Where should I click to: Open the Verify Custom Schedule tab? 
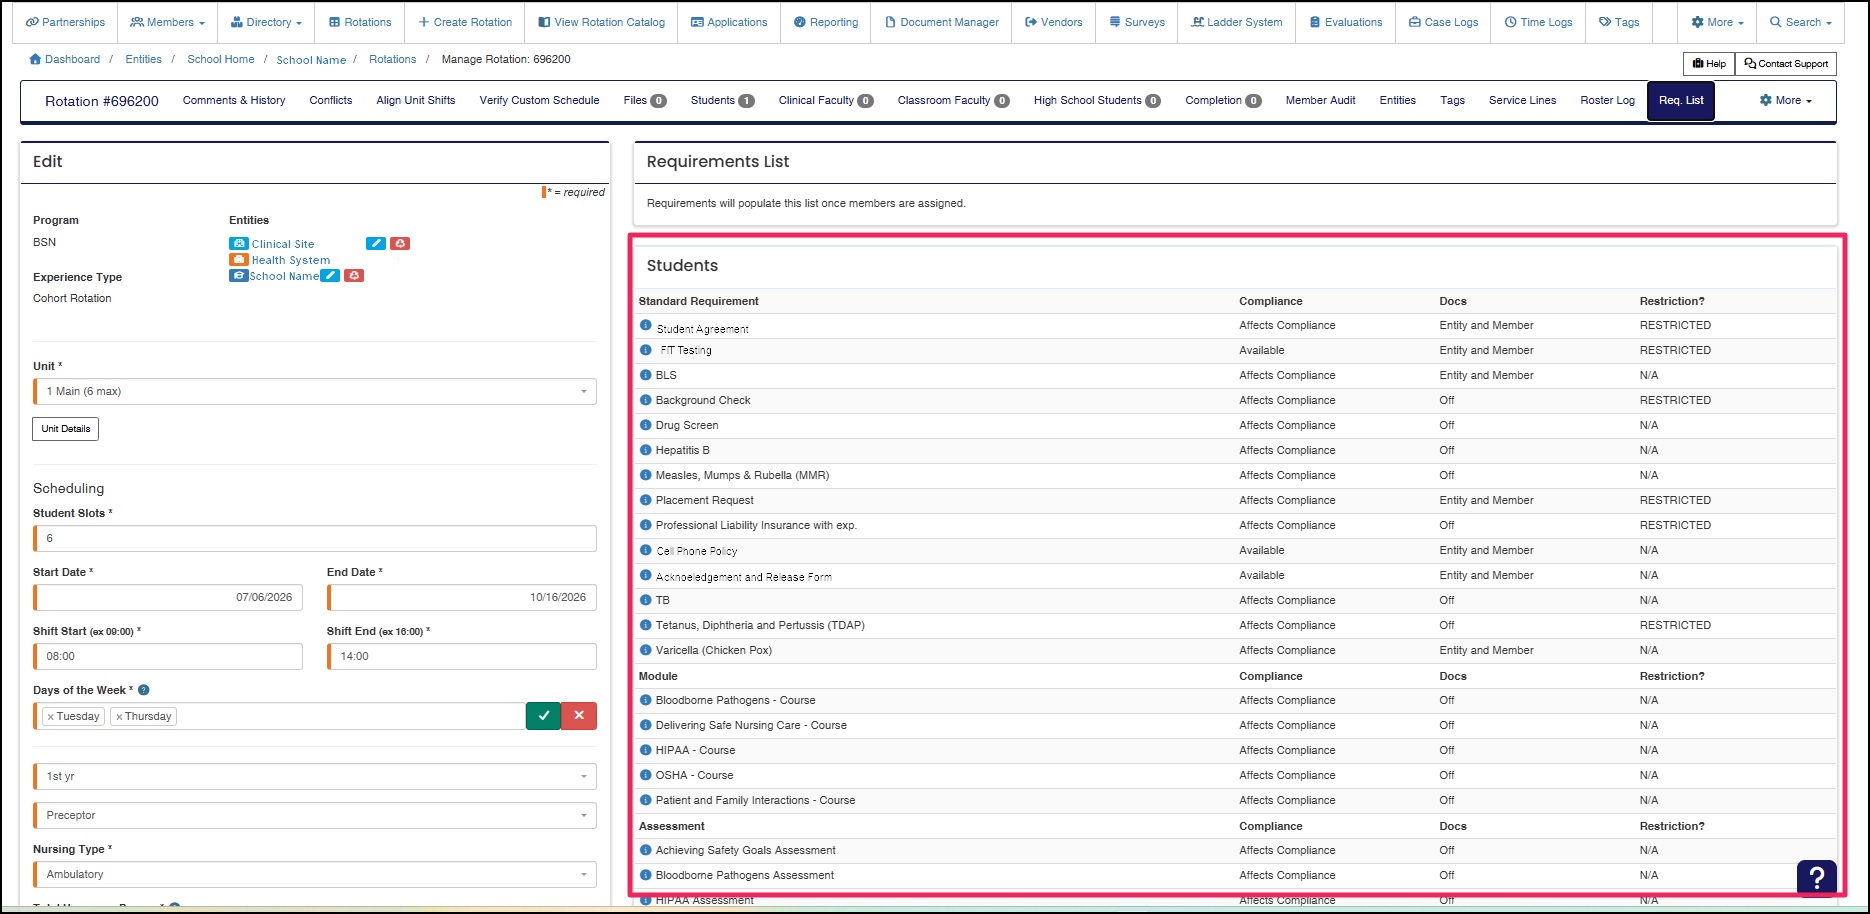pyautogui.click(x=539, y=100)
